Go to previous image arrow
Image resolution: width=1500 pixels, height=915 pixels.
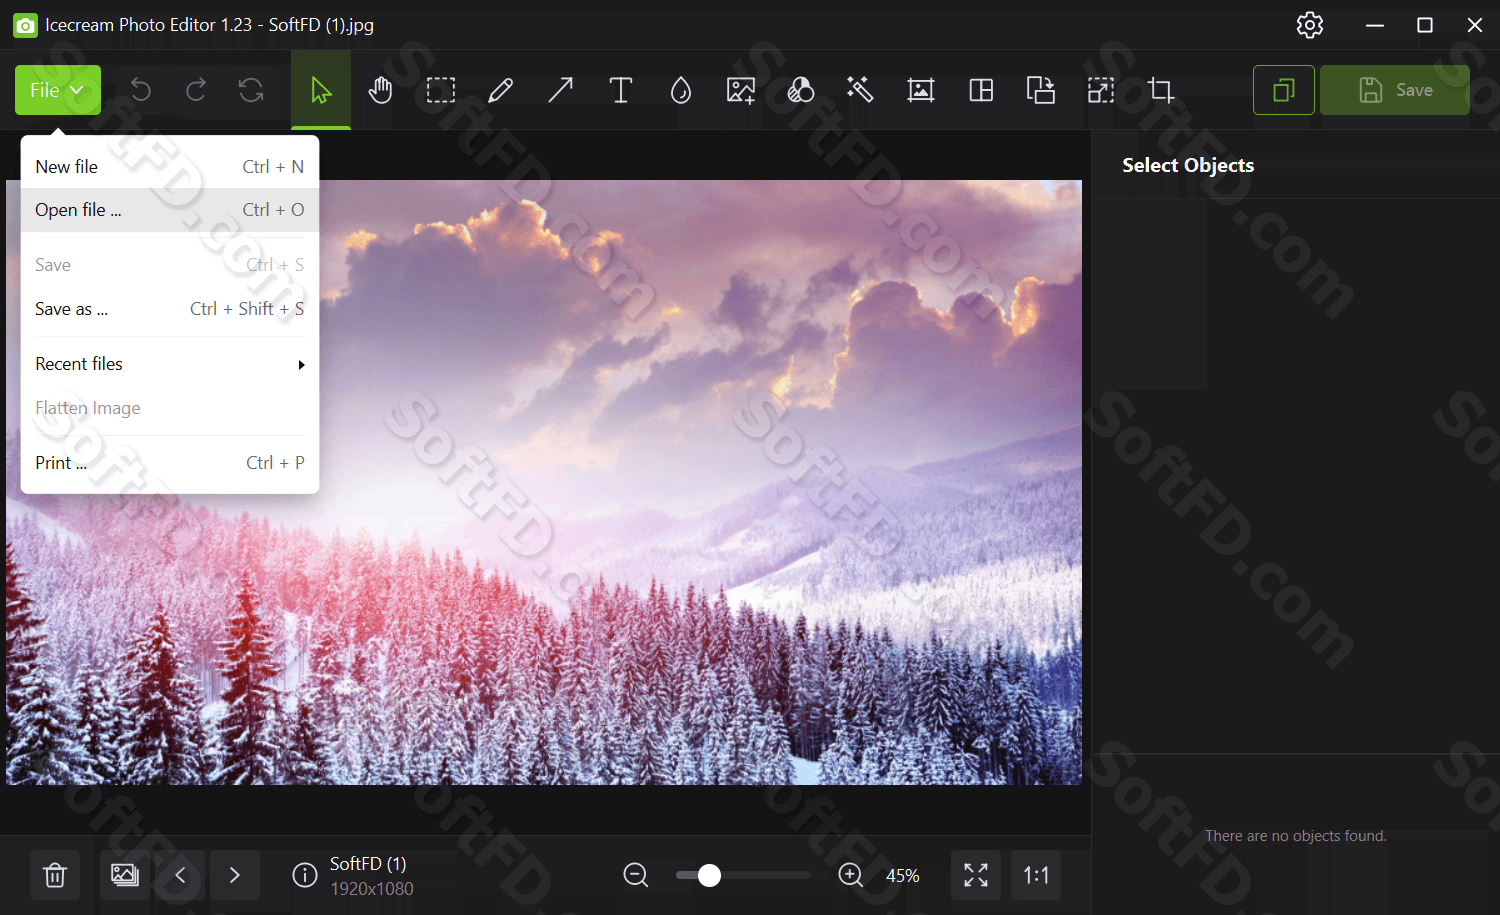[x=180, y=876]
